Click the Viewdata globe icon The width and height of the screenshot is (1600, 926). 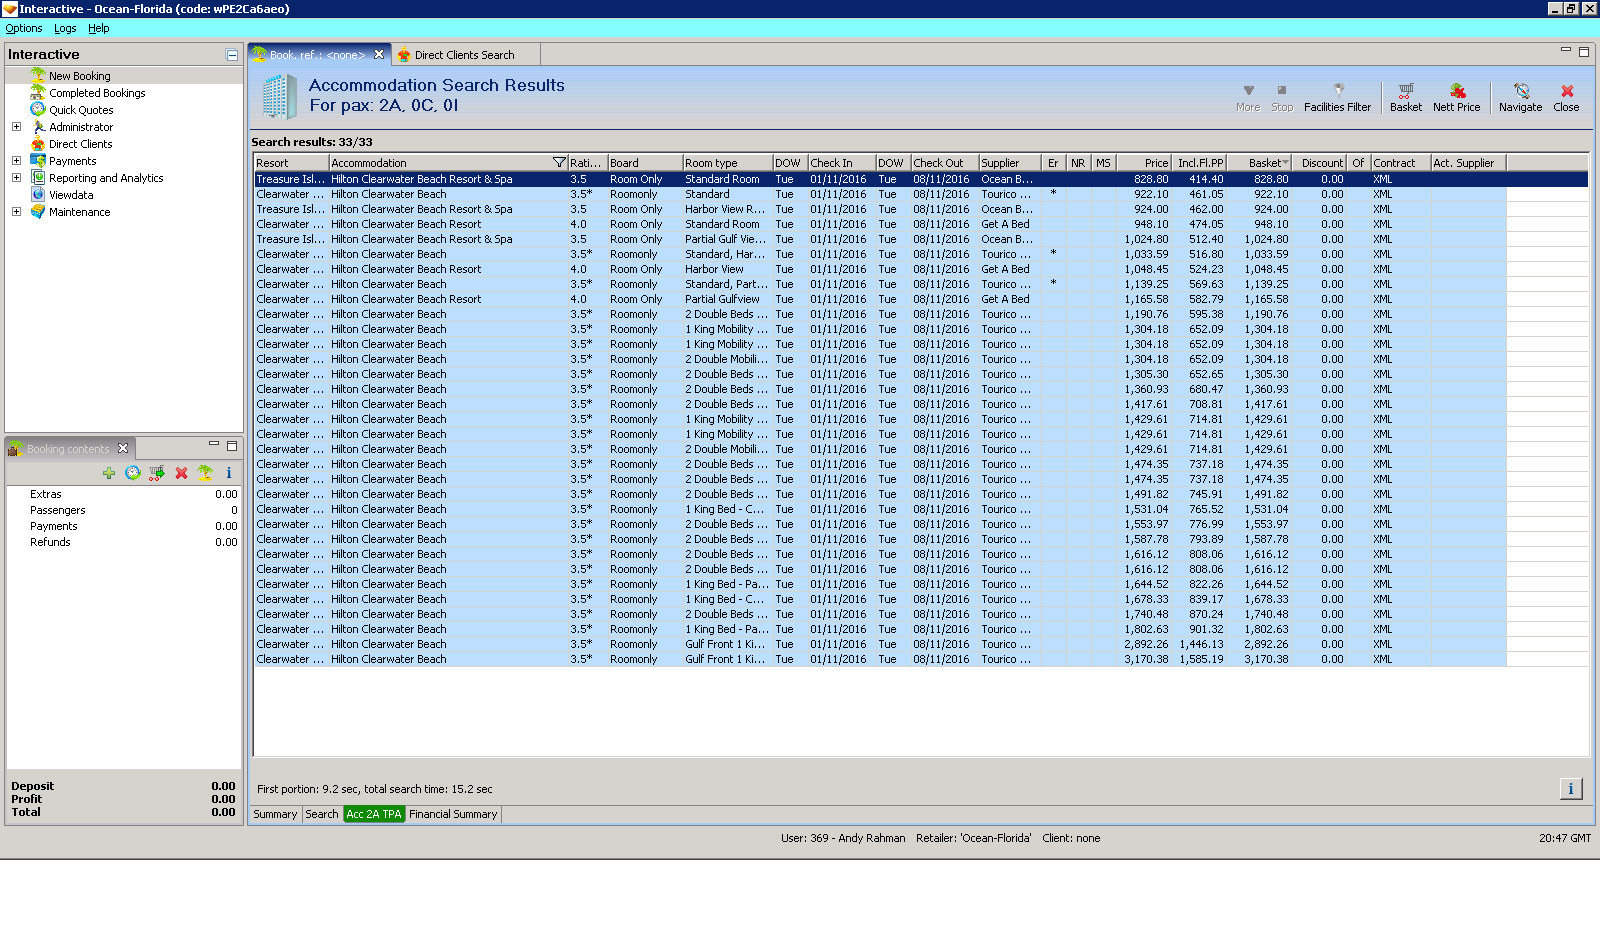(x=38, y=194)
